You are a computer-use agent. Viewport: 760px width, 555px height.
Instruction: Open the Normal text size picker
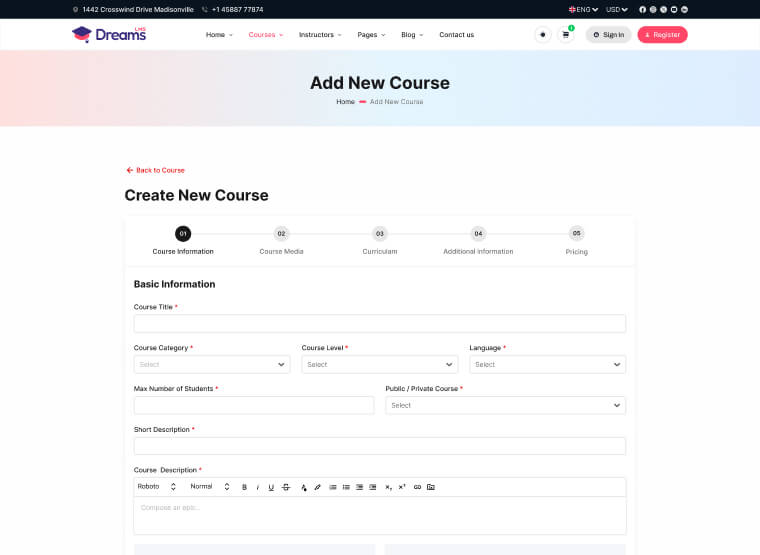point(209,487)
